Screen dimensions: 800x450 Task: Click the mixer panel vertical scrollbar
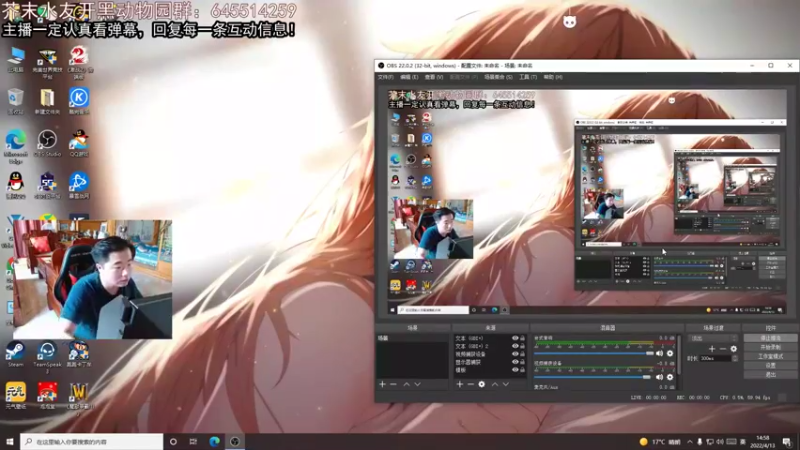[x=679, y=355]
